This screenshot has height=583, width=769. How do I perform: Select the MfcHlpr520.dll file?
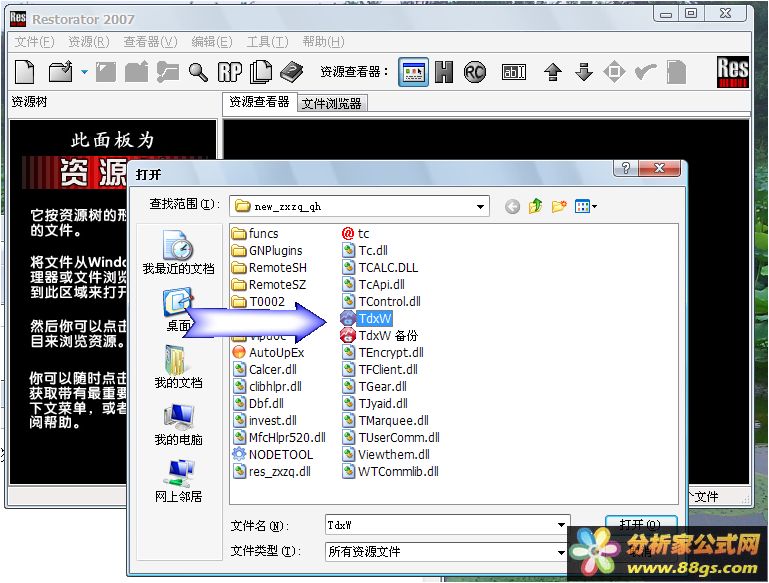[x=279, y=437]
